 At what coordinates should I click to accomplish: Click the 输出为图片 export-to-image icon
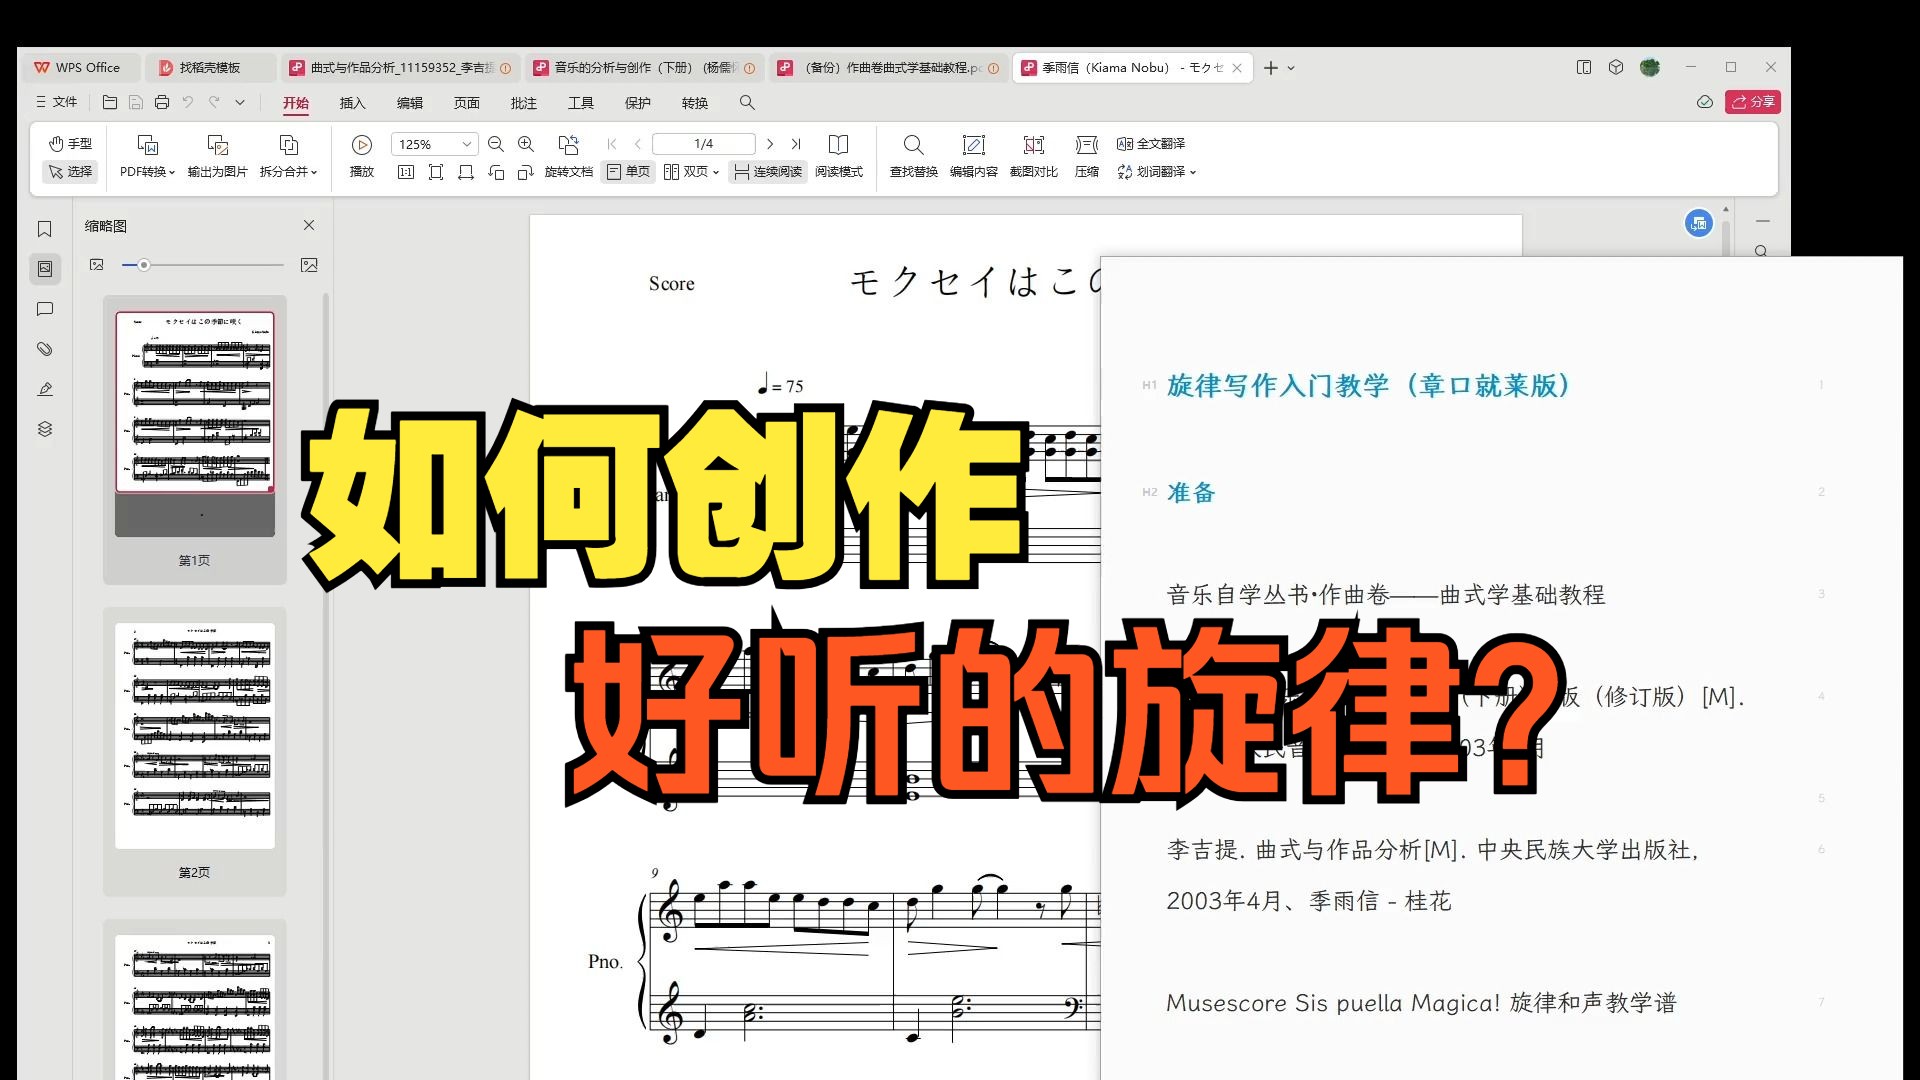[217, 145]
